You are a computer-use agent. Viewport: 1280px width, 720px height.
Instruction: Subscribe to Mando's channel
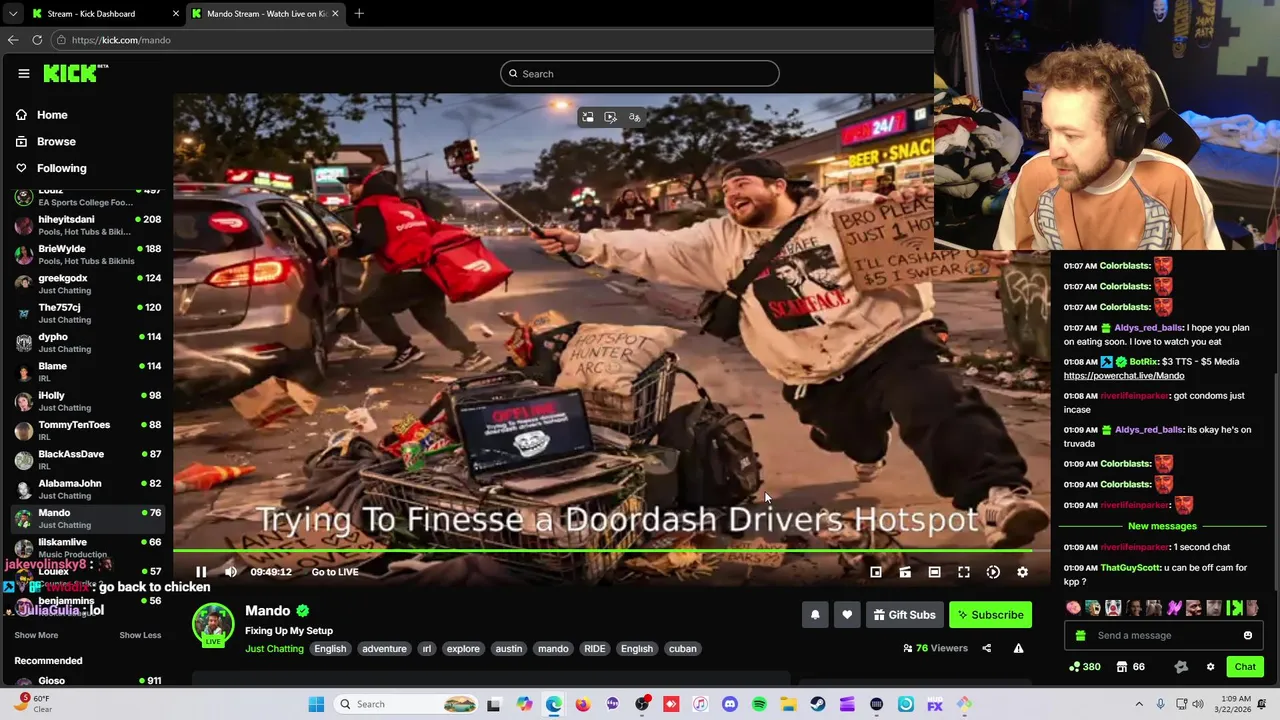(990, 615)
